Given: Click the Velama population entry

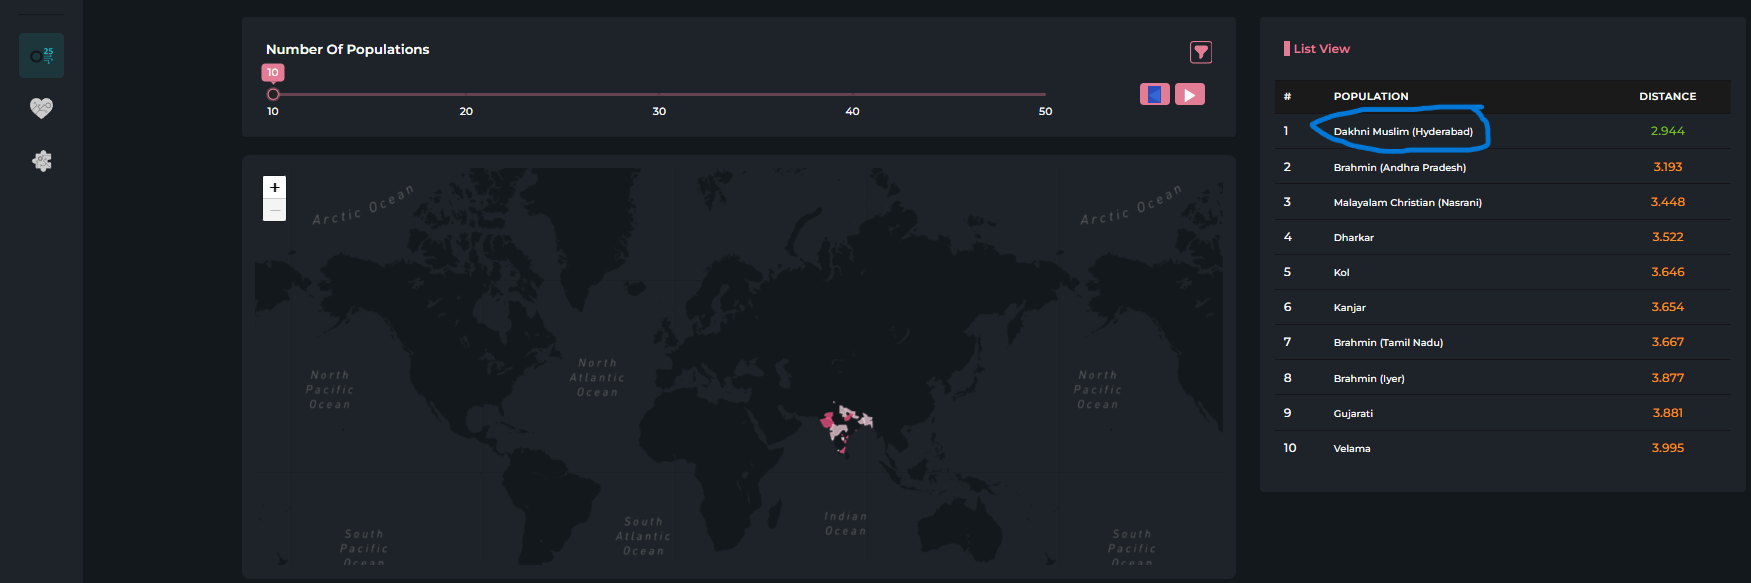Looking at the screenshot, I should point(1351,449).
